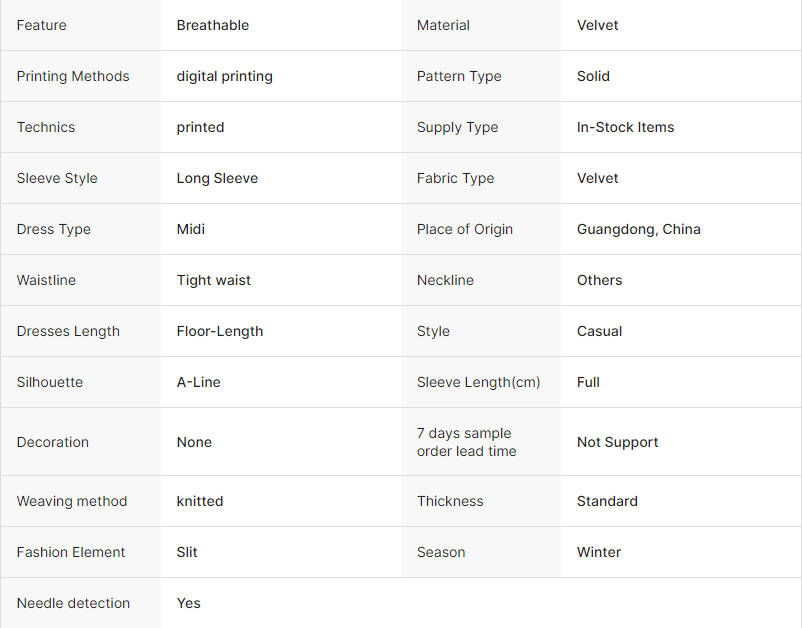The width and height of the screenshot is (802, 628).
Task: Click the Floor-Length value
Action: (x=220, y=331)
